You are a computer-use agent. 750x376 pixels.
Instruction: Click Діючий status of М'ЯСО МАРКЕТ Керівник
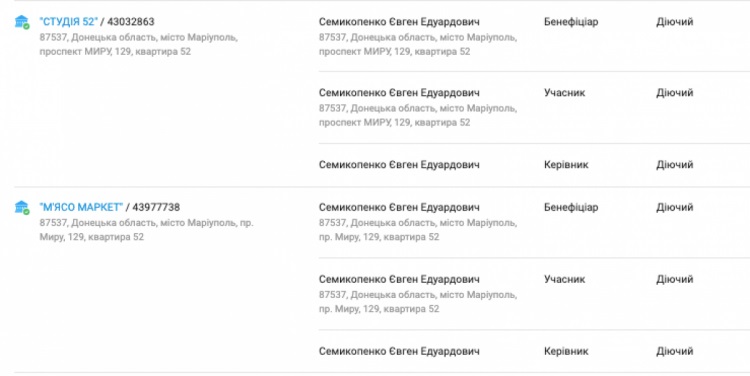(x=674, y=351)
